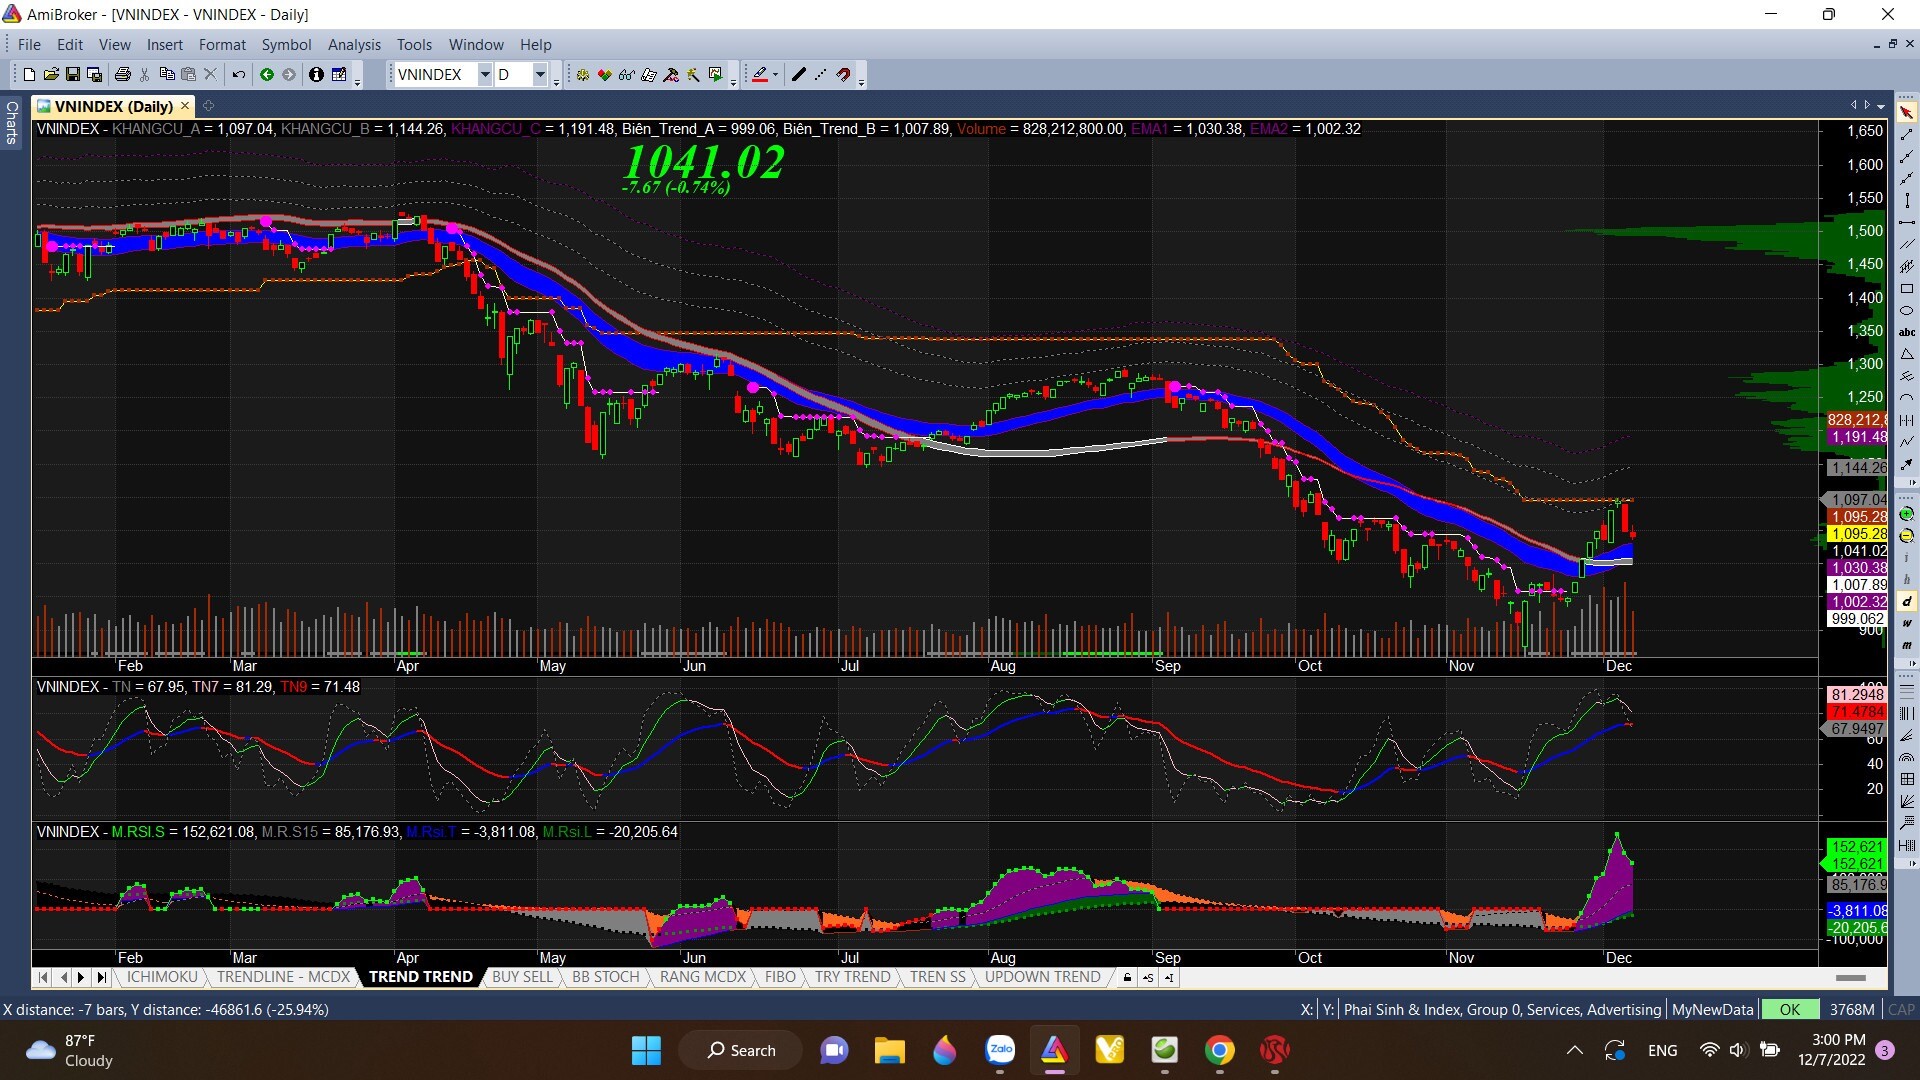1920x1080 pixels.
Task: Open the Symbol menu
Action: click(286, 45)
